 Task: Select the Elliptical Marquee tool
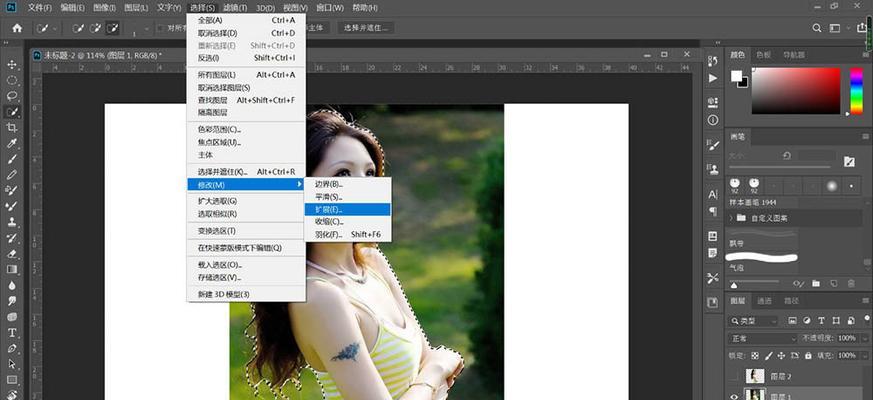click(x=11, y=80)
